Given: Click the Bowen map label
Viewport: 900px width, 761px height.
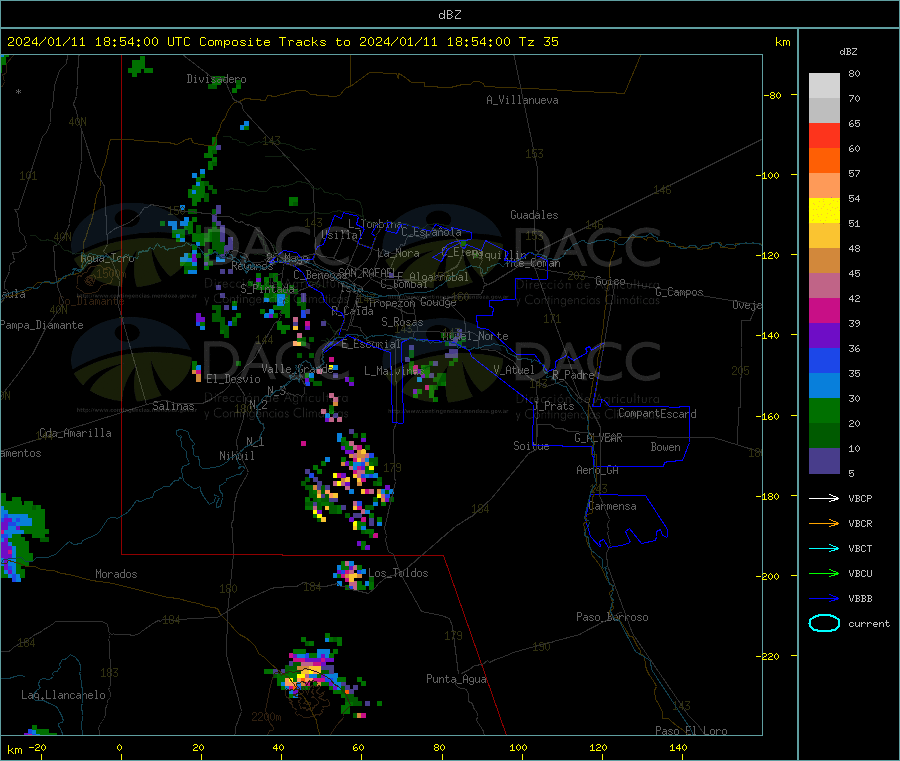Looking at the screenshot, I should click(665, 447).
